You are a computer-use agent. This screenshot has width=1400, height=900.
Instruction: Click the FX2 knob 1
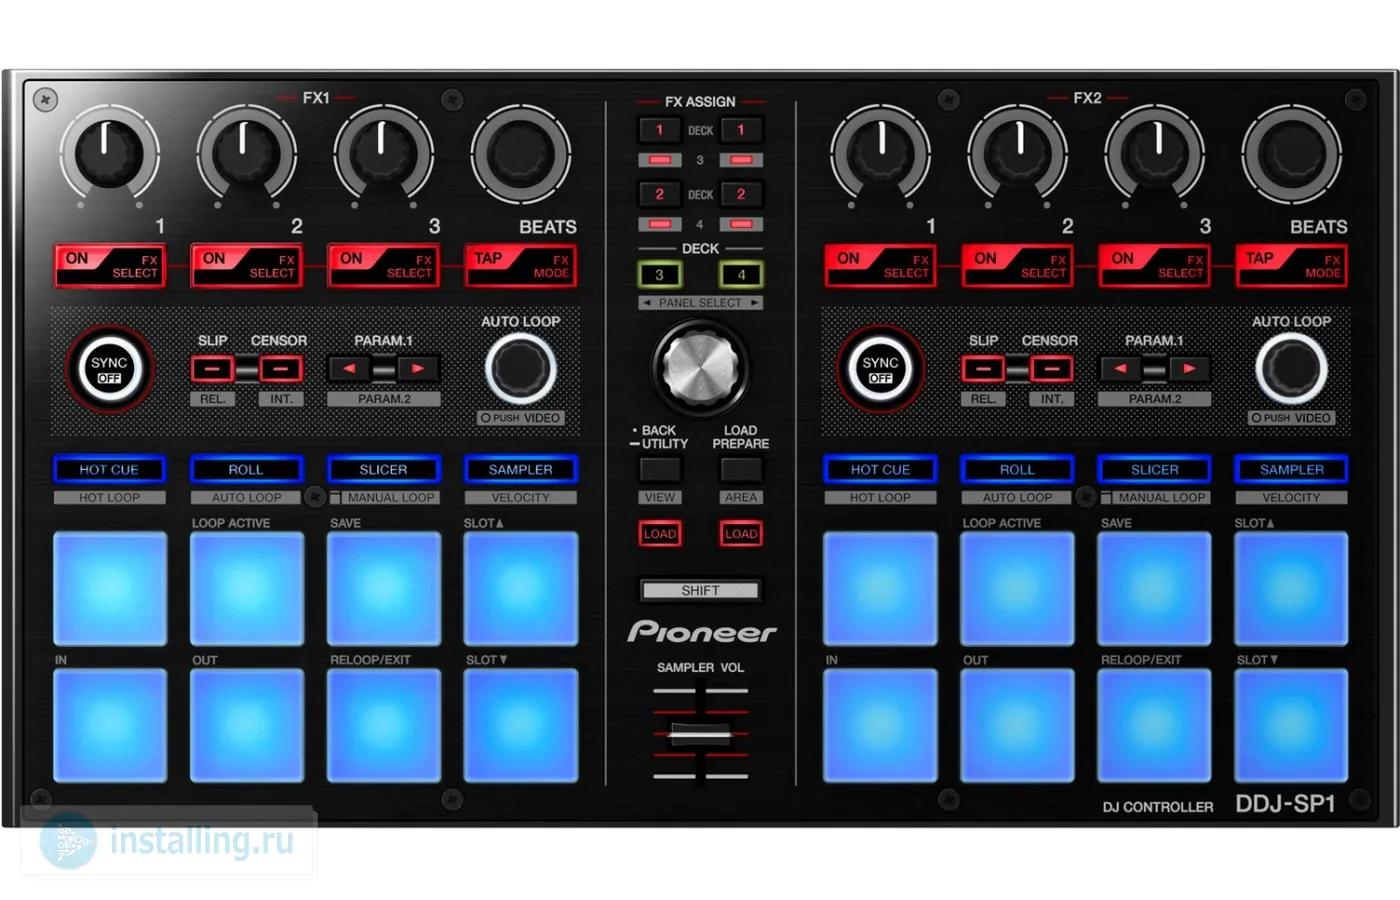(881, 155)
